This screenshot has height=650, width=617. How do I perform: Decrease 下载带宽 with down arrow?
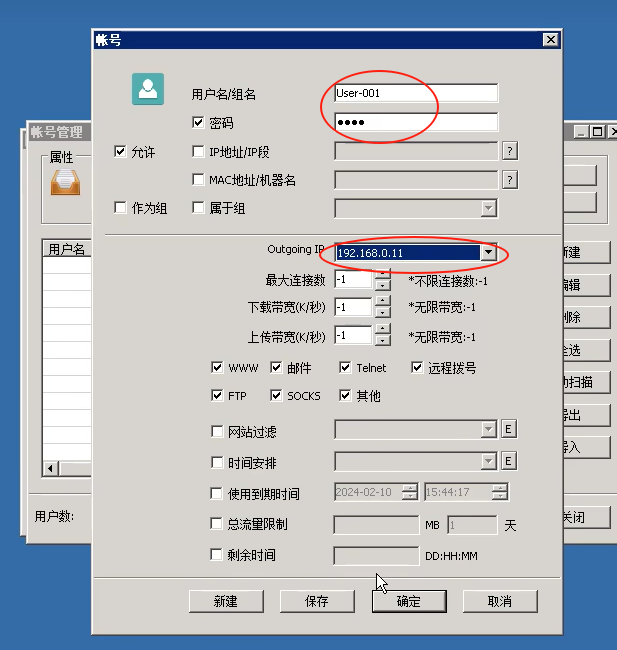(x=382, y=313)
